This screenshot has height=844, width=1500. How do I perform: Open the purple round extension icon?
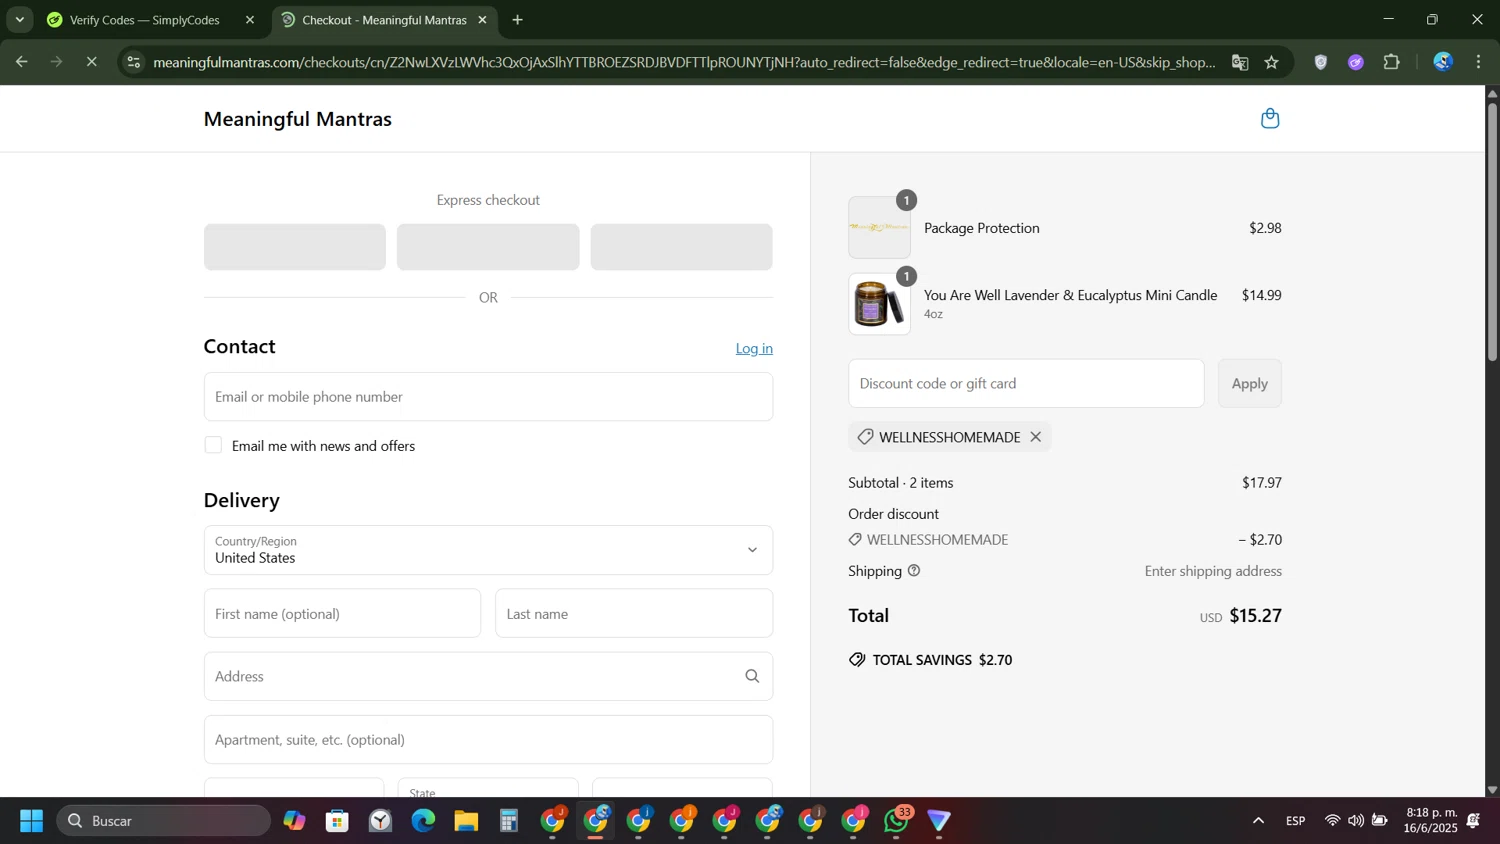(x=1356, y=62)
